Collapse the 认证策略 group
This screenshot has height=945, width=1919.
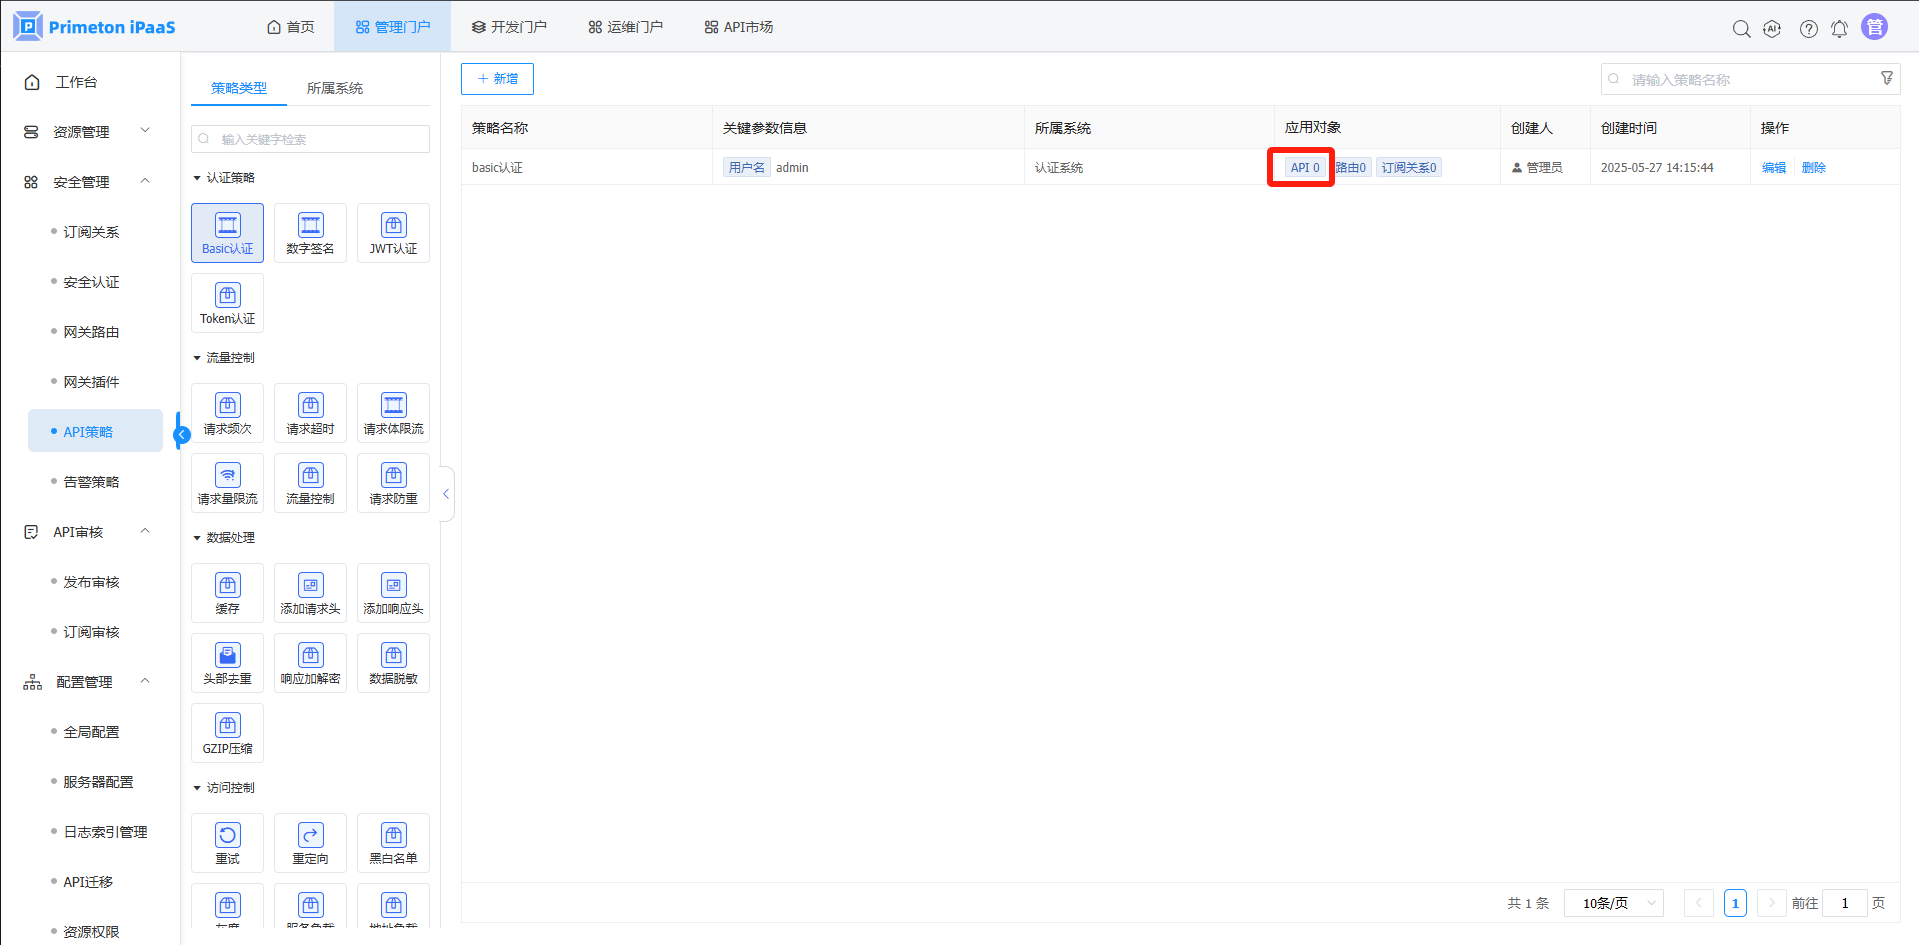(x=197, y=178)
